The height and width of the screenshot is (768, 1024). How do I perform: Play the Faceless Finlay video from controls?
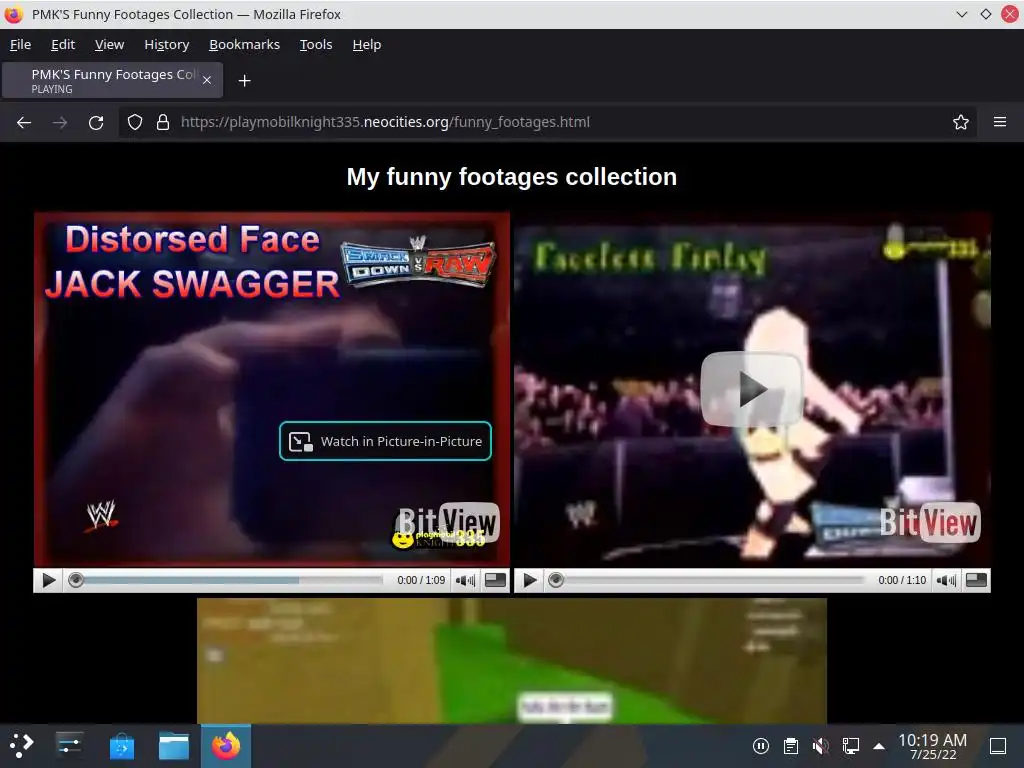tap(530, 580)
